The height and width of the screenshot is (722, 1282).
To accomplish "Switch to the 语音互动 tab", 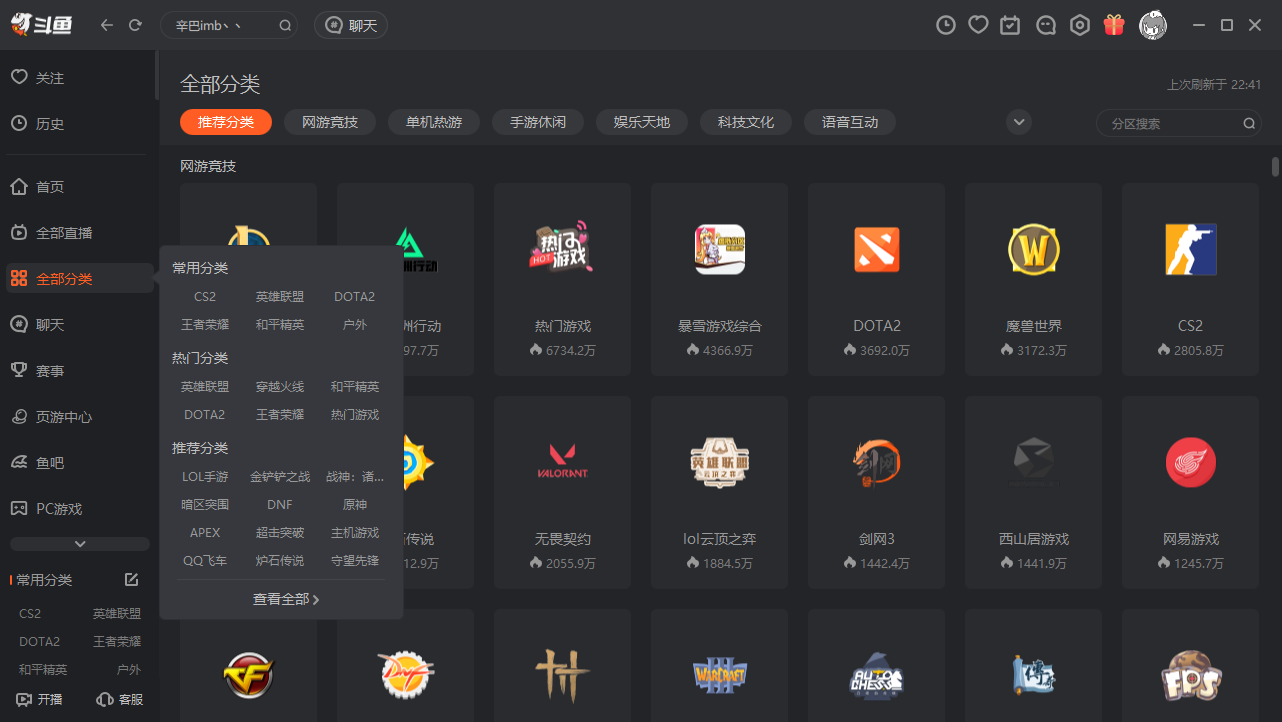I will click(x=850, y=122).
